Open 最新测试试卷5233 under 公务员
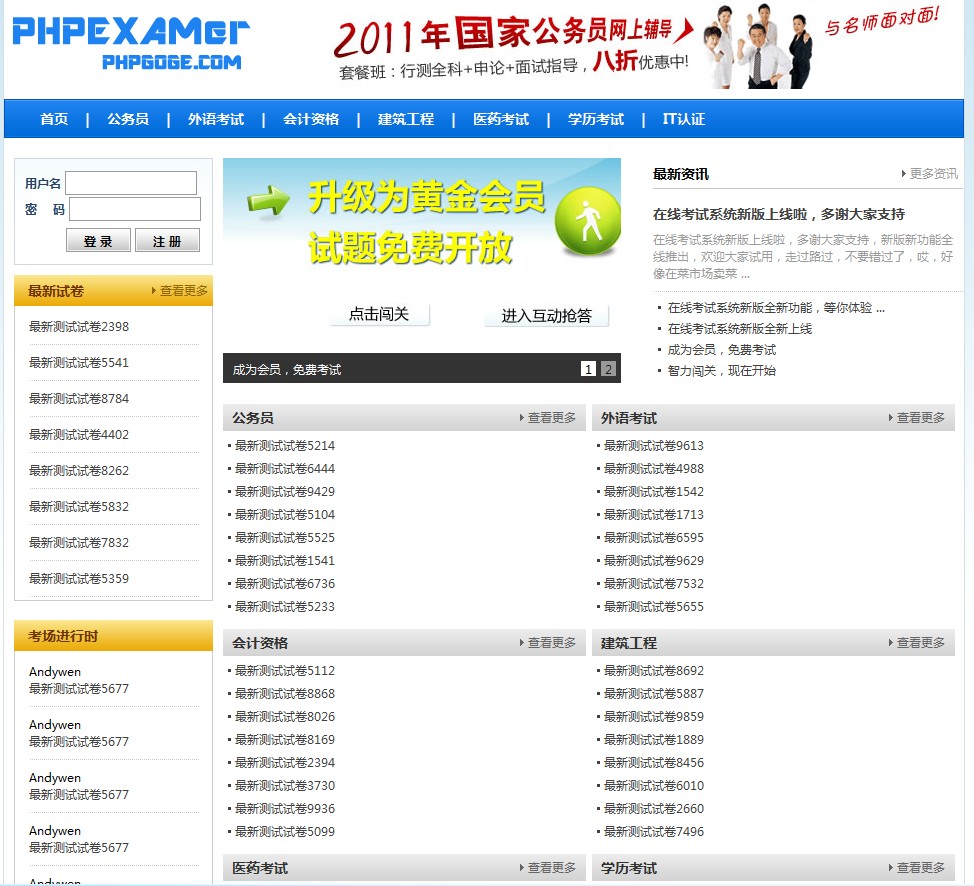This screenshot has width=974, height=886. 284,606
